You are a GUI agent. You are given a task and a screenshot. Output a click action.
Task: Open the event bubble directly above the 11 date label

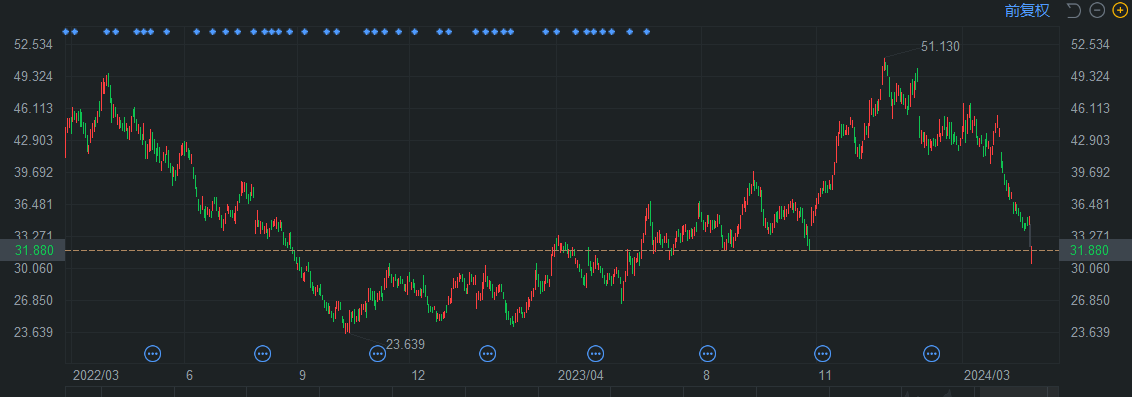tap(822, 354)
